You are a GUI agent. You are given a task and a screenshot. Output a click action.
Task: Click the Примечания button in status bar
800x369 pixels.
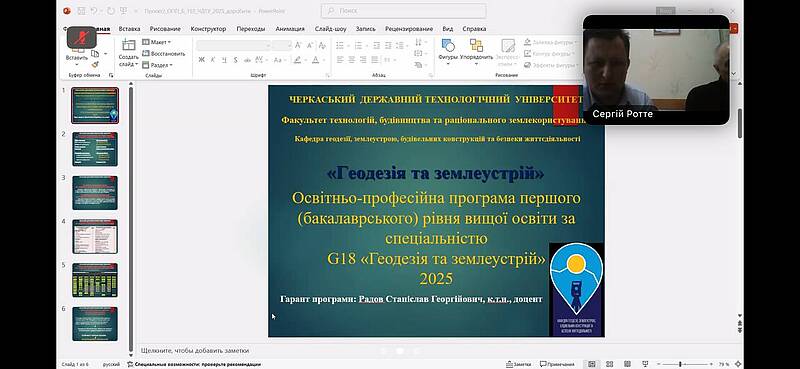pyautogui.click(x=557, y=364)
